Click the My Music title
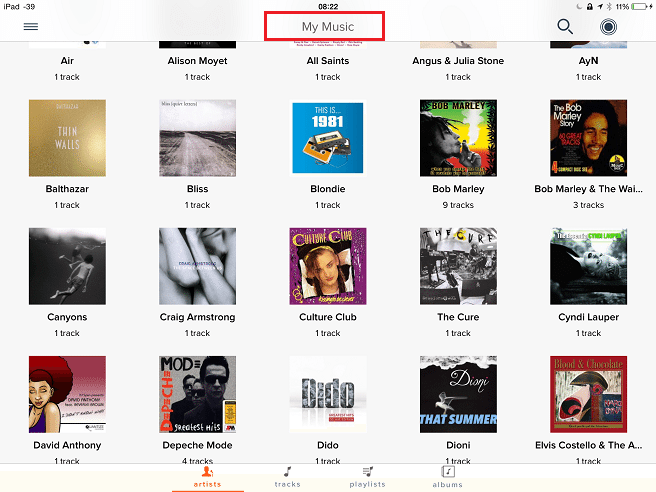 pos(328,27)
